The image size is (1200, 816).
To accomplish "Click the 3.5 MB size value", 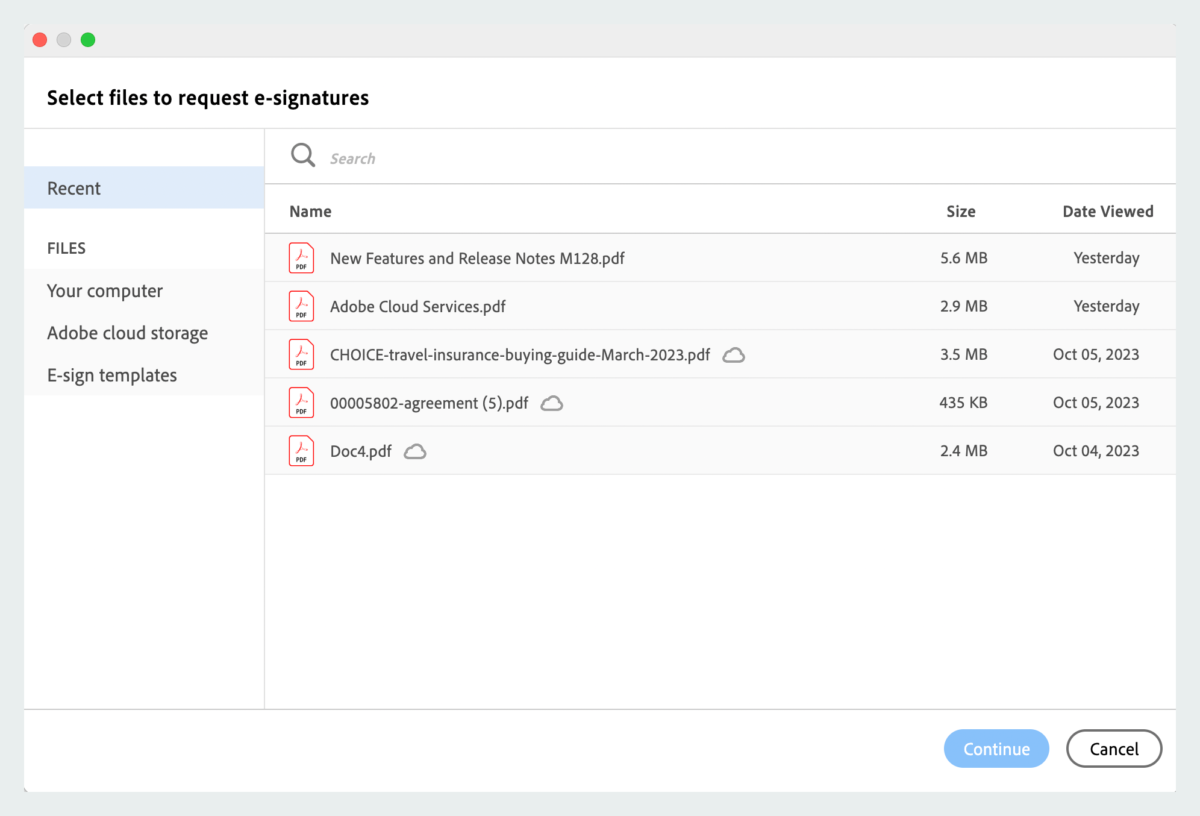I will click(964, 354).
